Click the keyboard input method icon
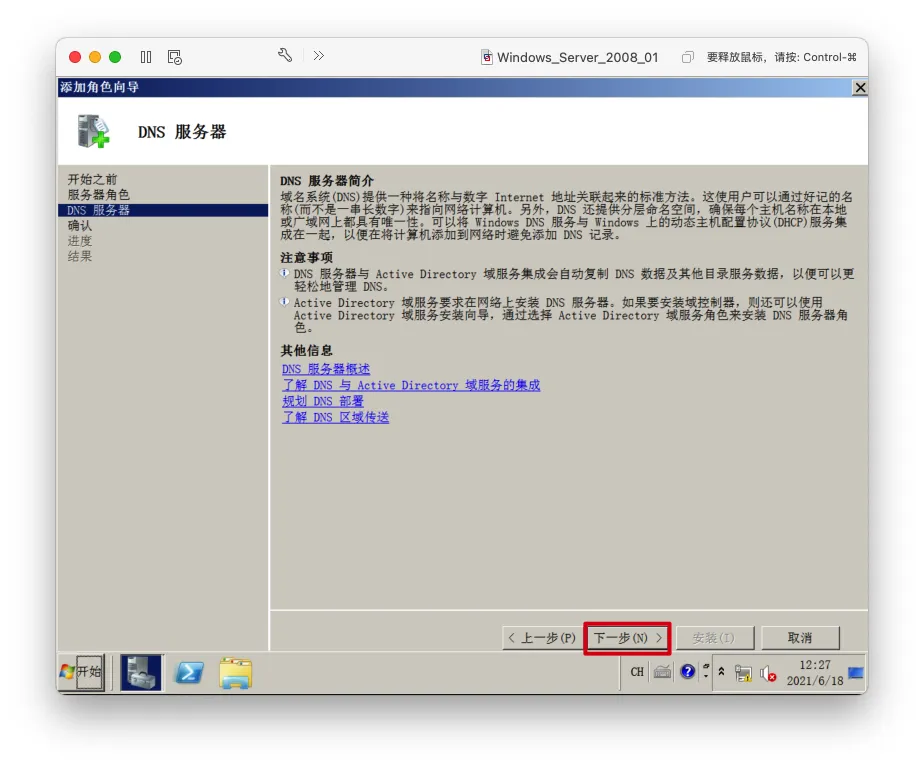The width and height of the screenshot is (924, 769). 662,672
